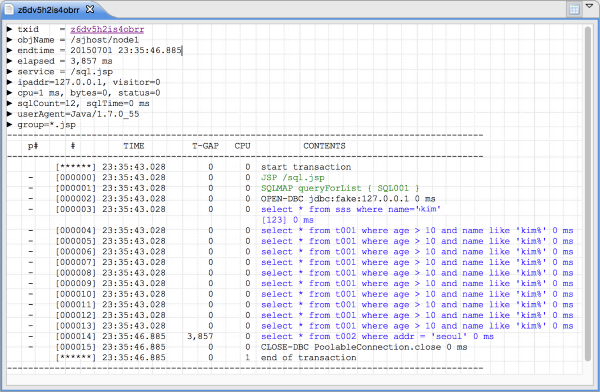
Task: Click the ipaddr=127.0.0.1, visitor=0 line
Action: click(x=89, y=82)
